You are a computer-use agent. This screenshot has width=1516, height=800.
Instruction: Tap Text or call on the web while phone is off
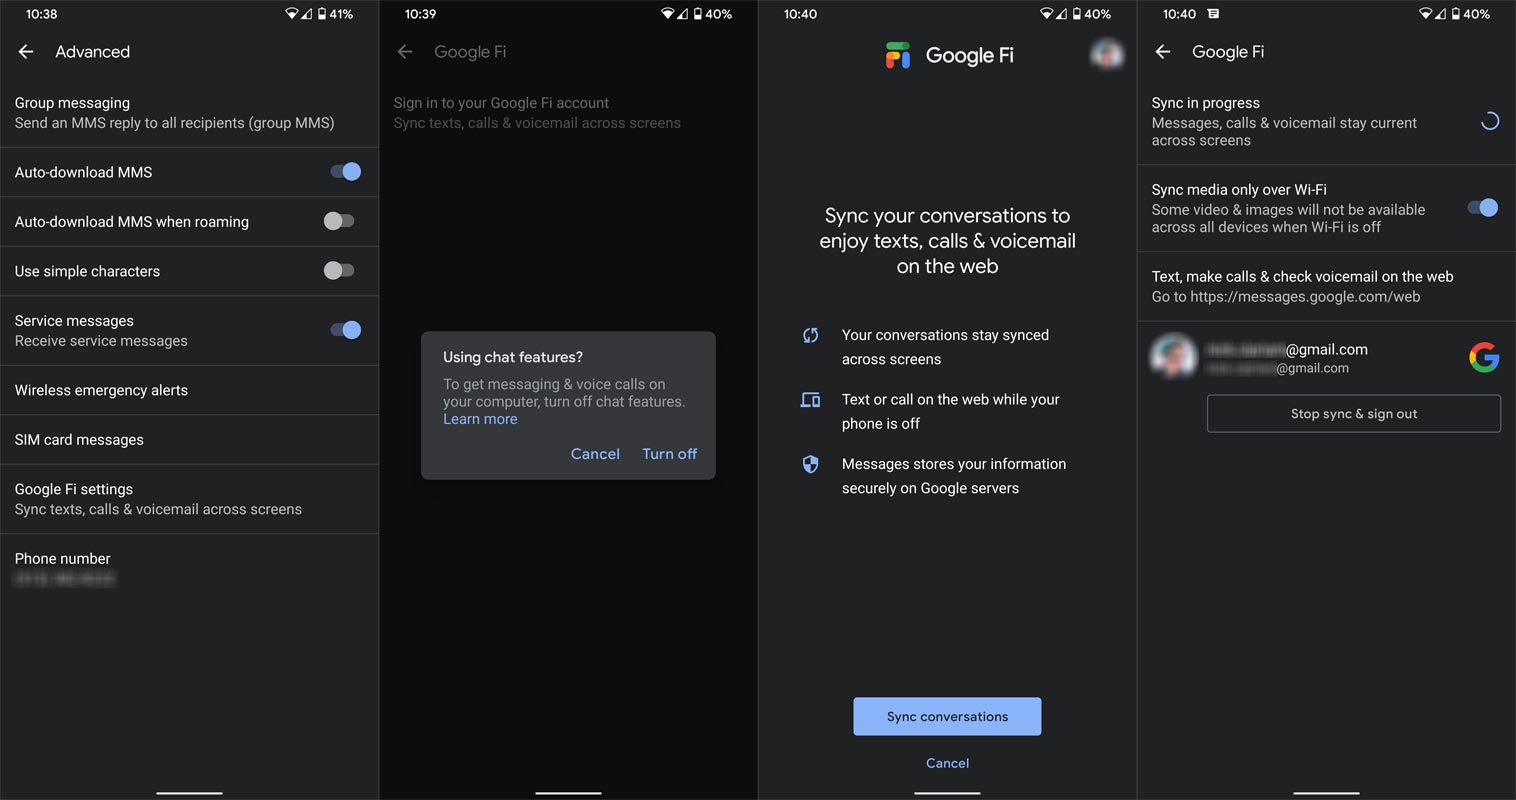950,411
